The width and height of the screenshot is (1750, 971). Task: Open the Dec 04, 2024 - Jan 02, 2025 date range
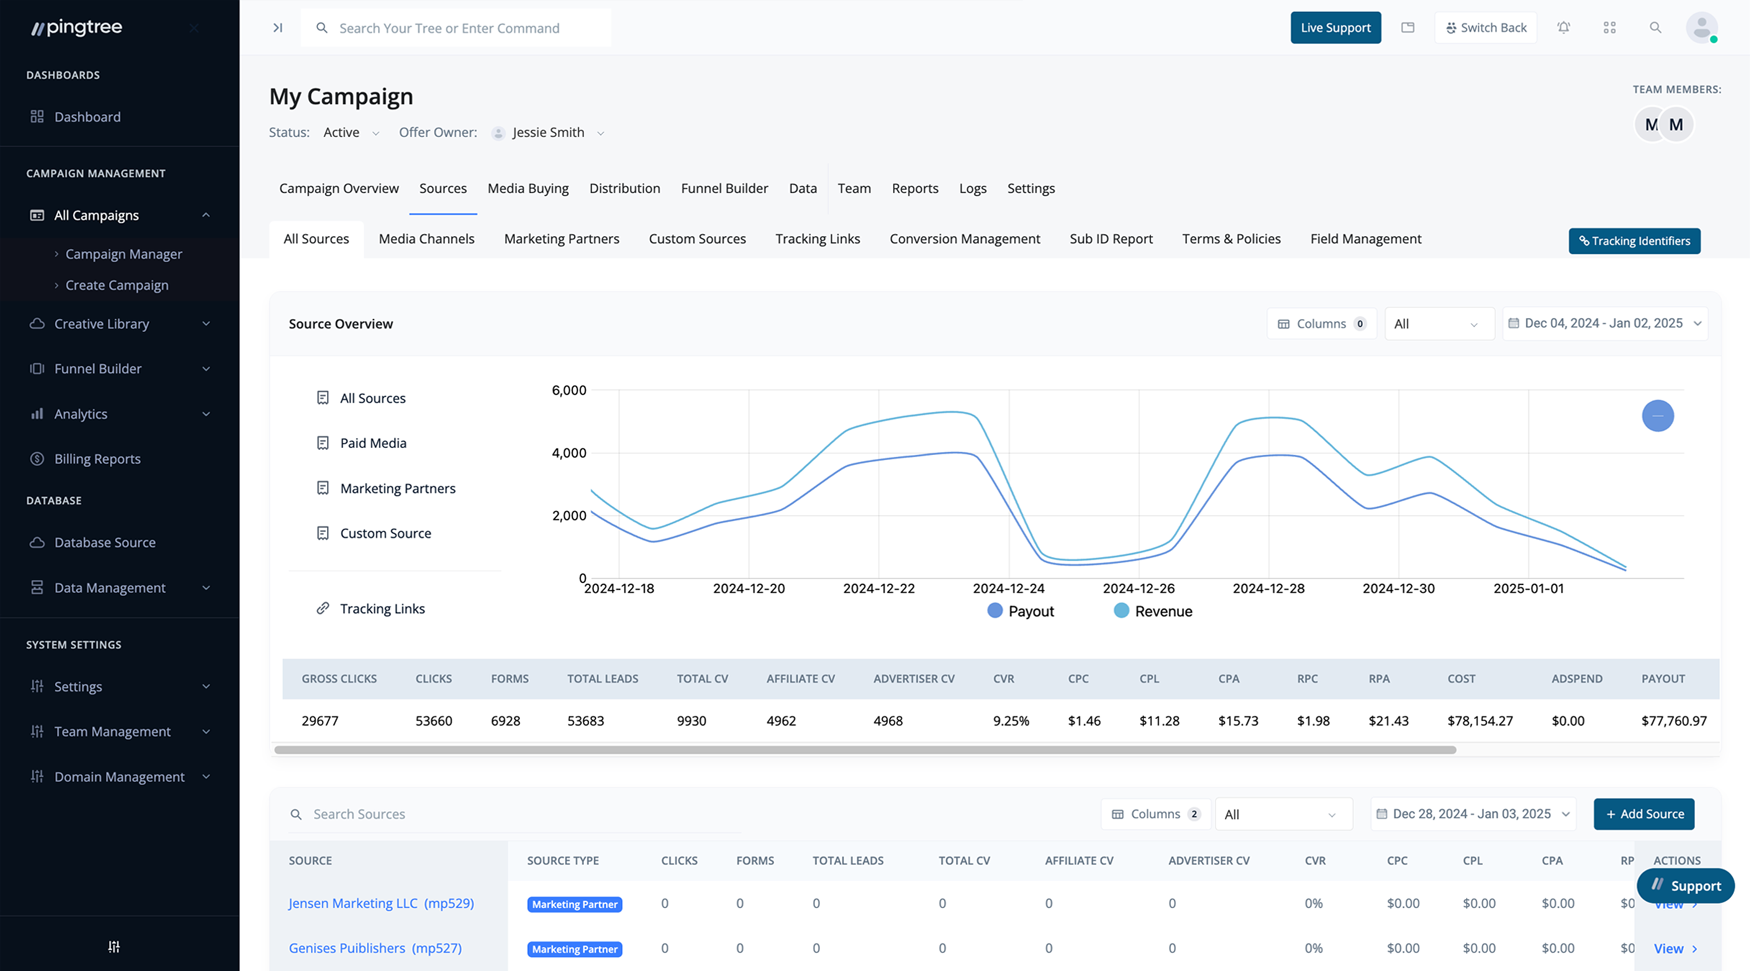point(1604,324)
